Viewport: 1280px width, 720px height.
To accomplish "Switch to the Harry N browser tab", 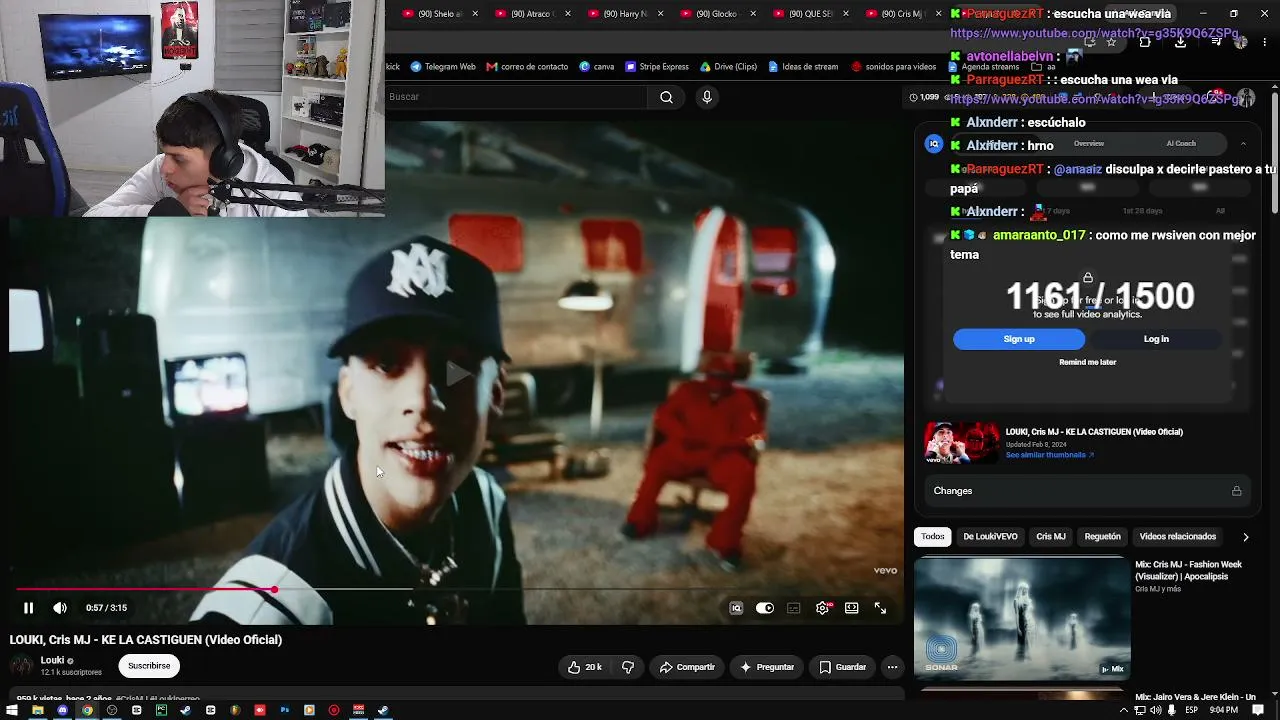I will tap(623, 14).
